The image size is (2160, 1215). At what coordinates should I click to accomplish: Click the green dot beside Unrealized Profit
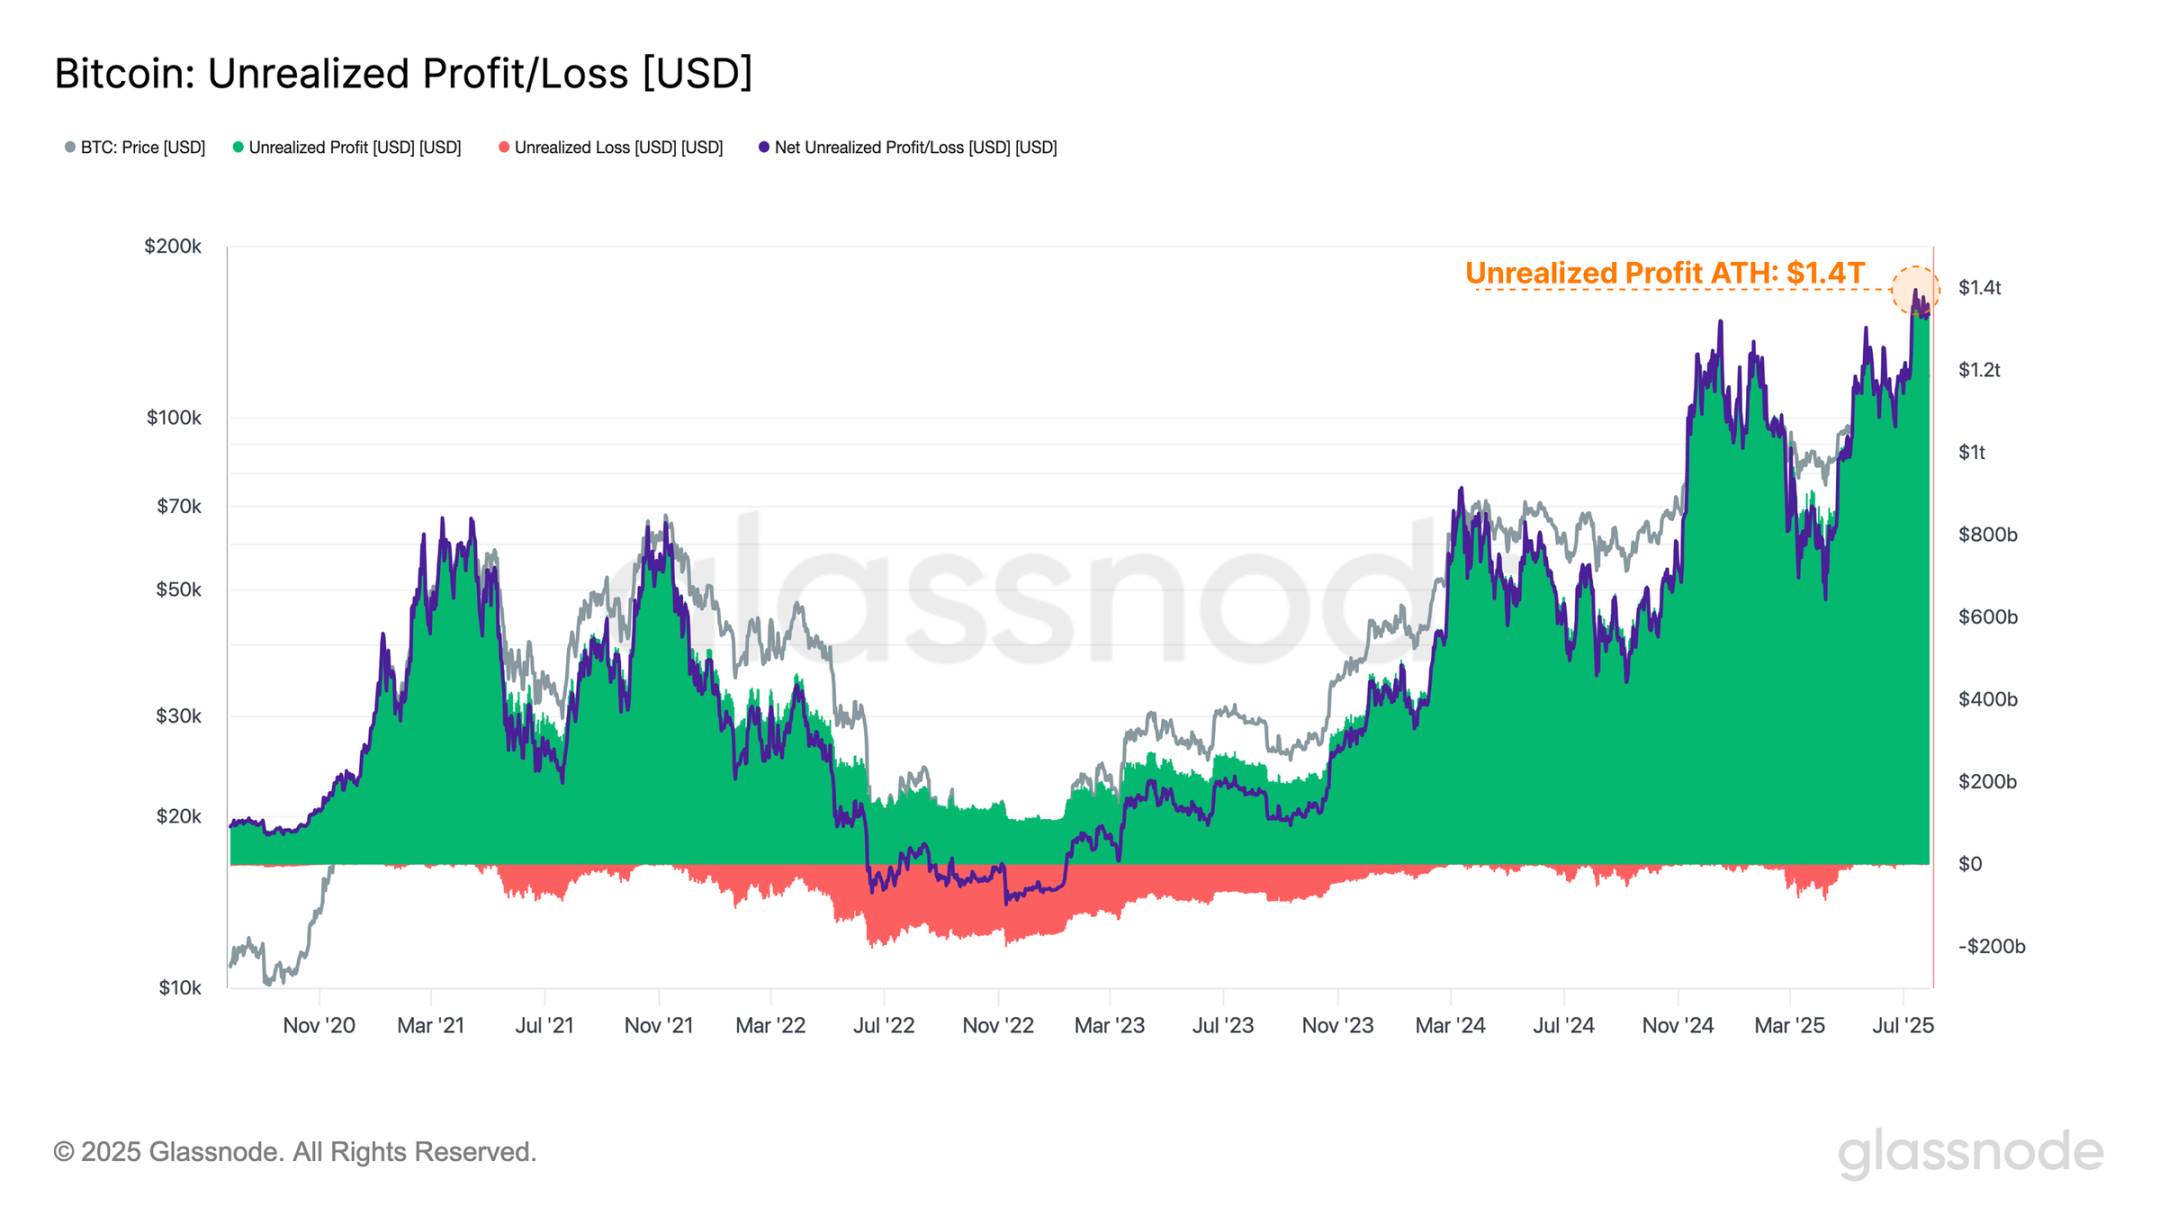pyautogui.click(x=237, y=147)
